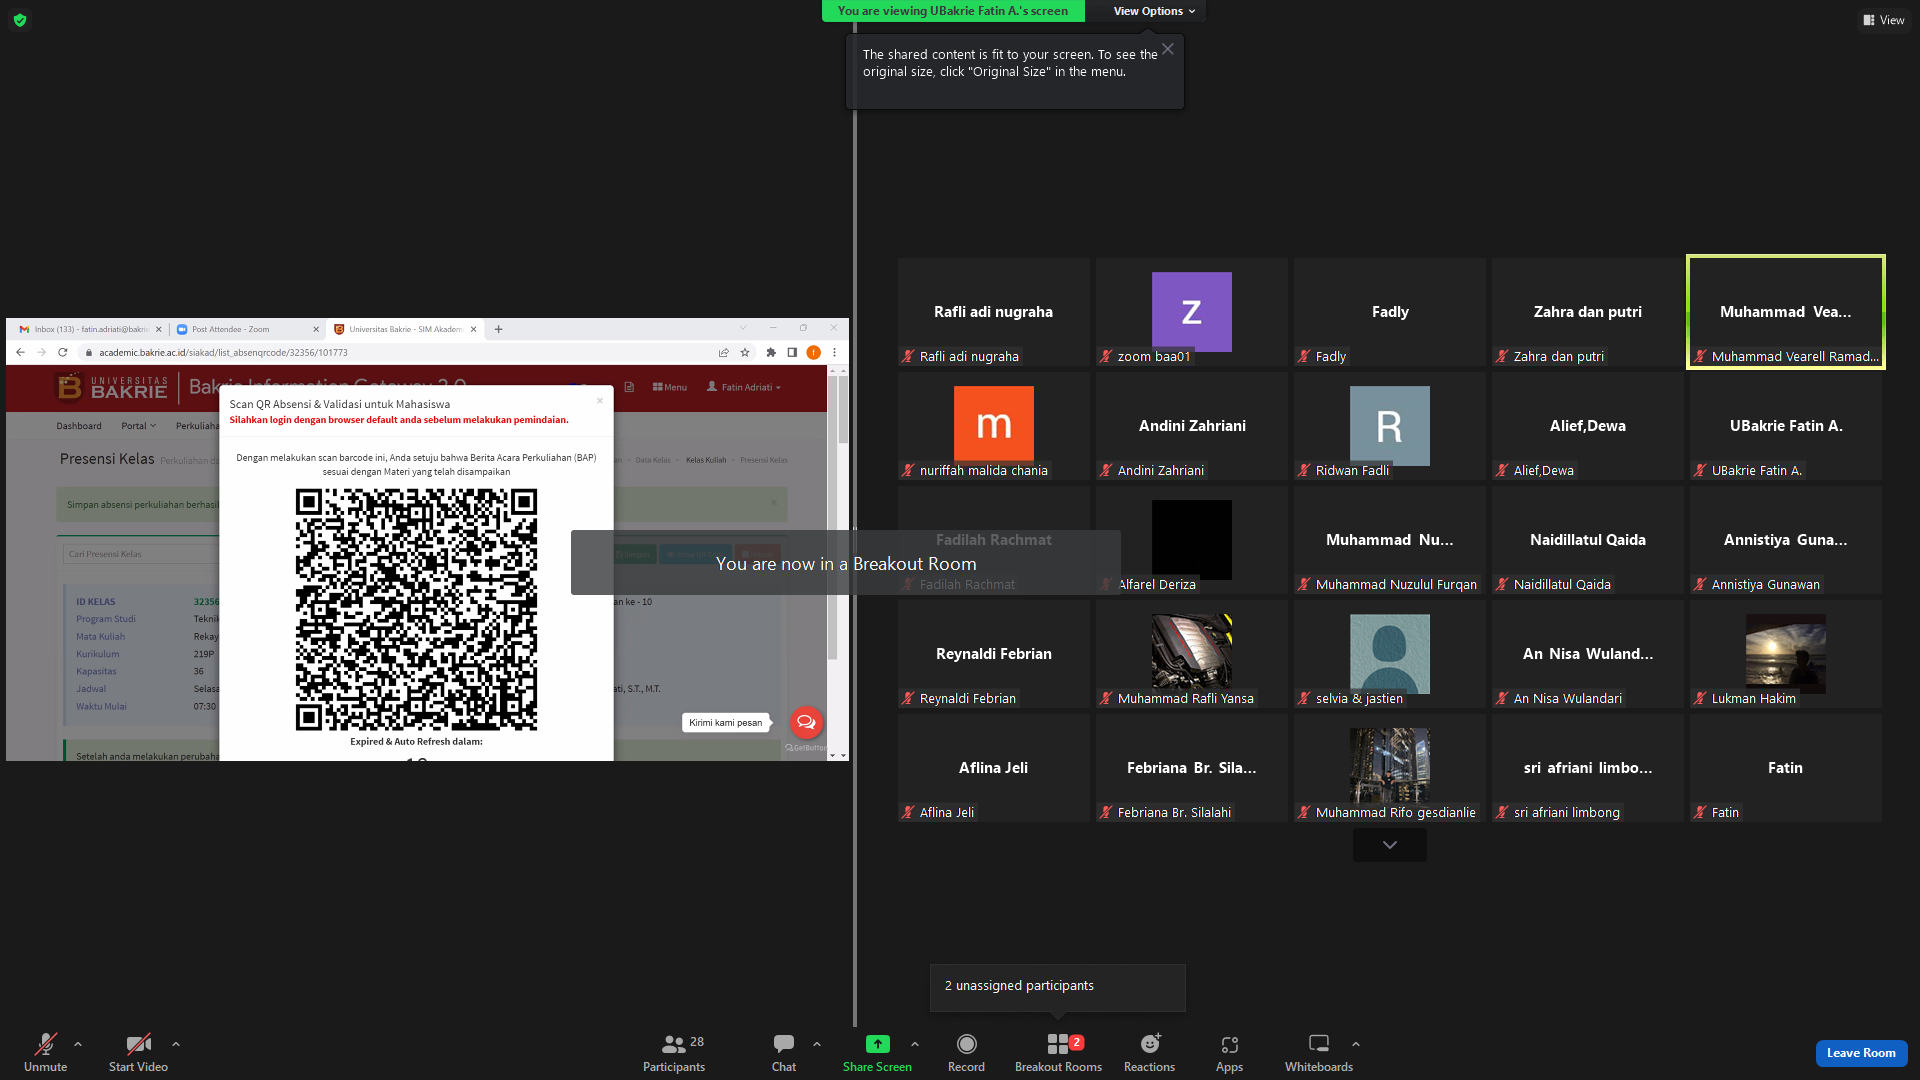The width and height of the screenshot is (1920, 1080).
Task: Click the Unmute microphone icon
Action: 45,1044
